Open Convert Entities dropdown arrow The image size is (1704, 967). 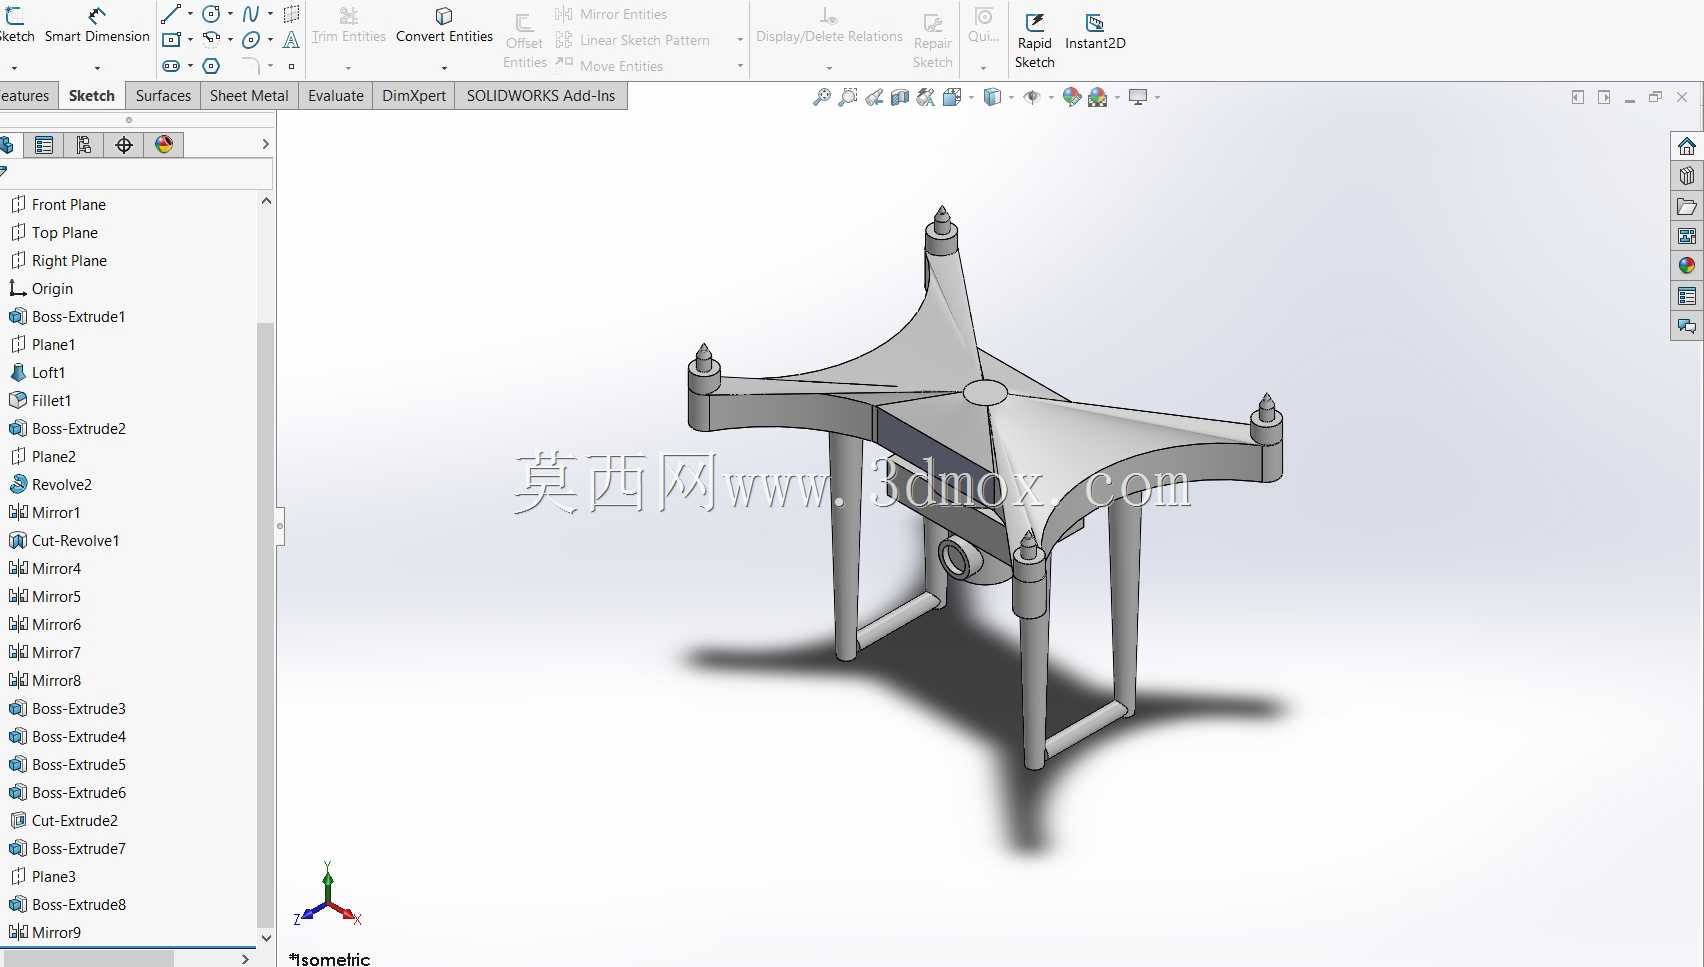[x=444, y=68]
